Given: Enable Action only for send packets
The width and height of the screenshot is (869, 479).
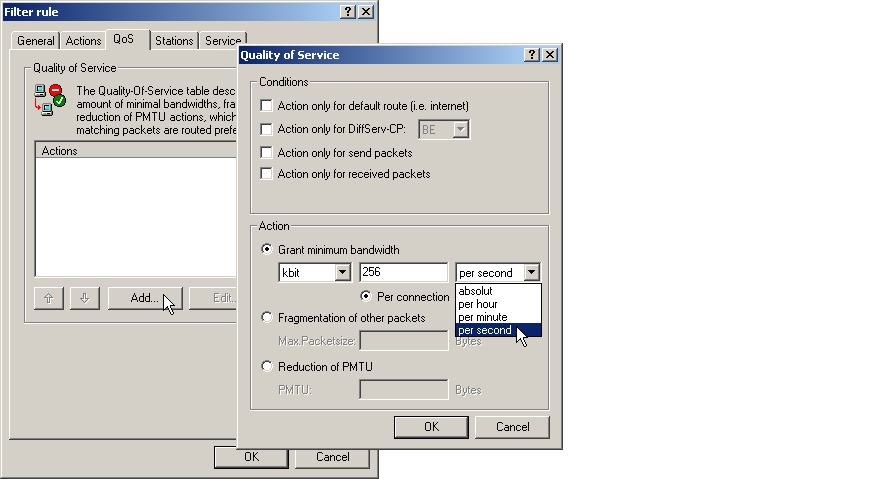Looking at the screenshot, I should pyautogui.click(x=267, y=153).
